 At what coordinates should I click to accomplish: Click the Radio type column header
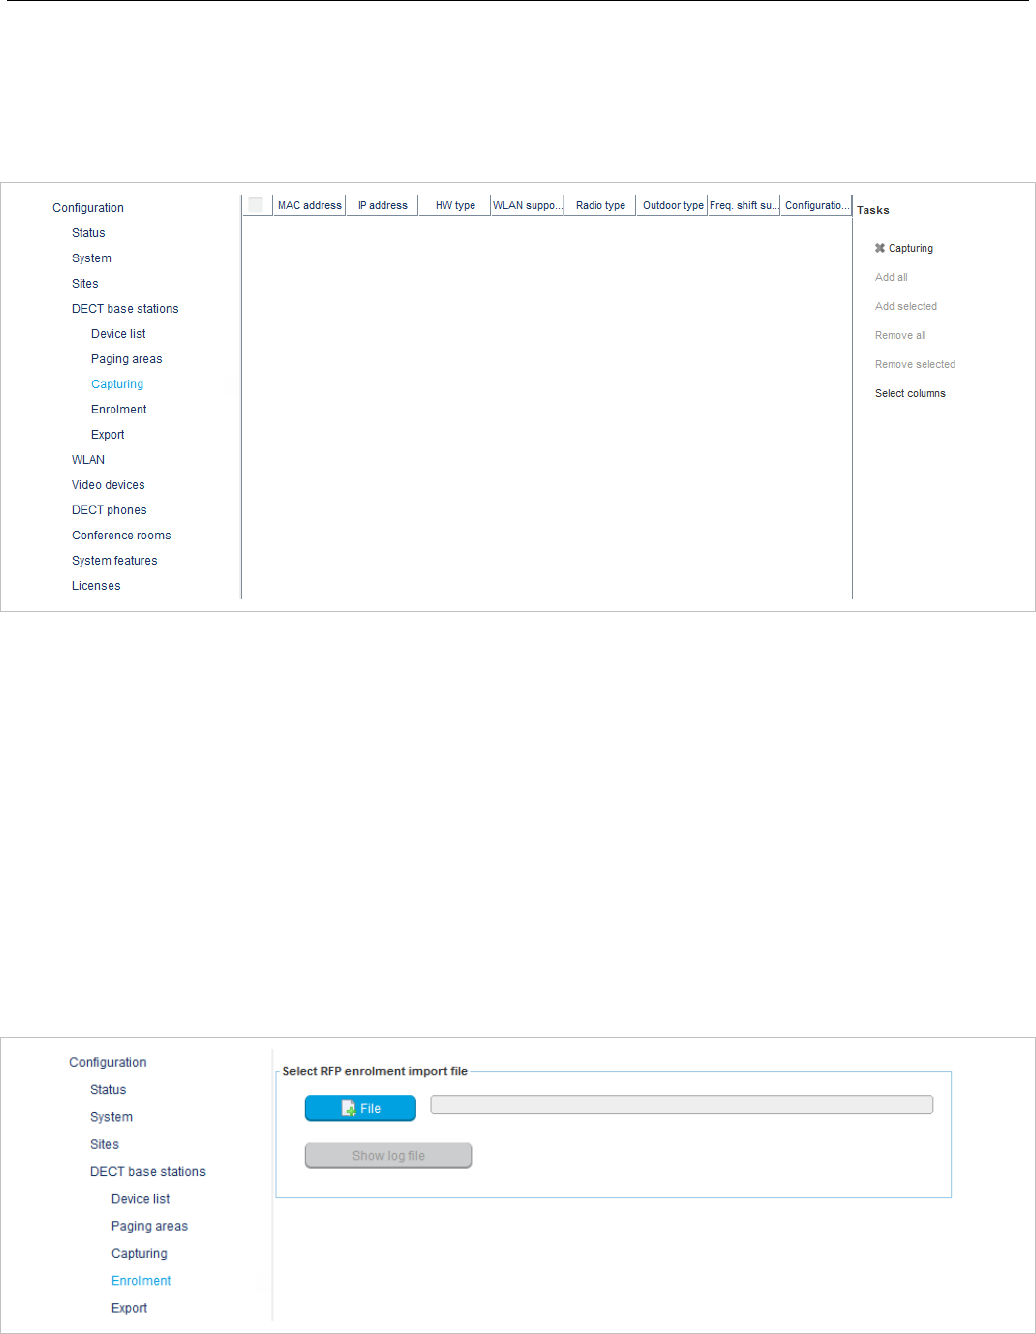(600, 205)
